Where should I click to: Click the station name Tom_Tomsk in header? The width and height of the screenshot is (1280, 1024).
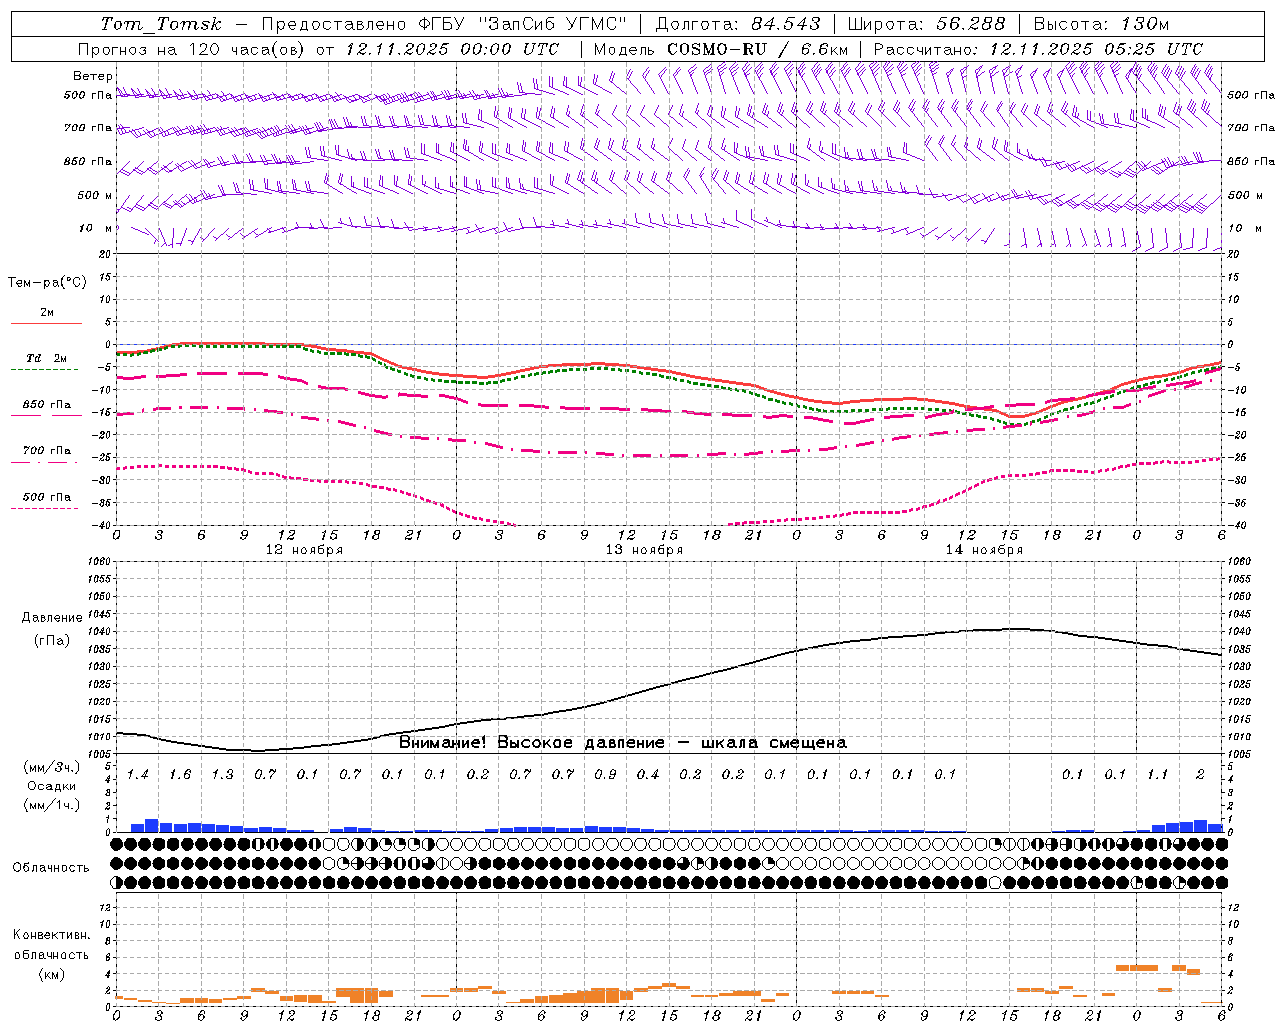click(161, 24)
